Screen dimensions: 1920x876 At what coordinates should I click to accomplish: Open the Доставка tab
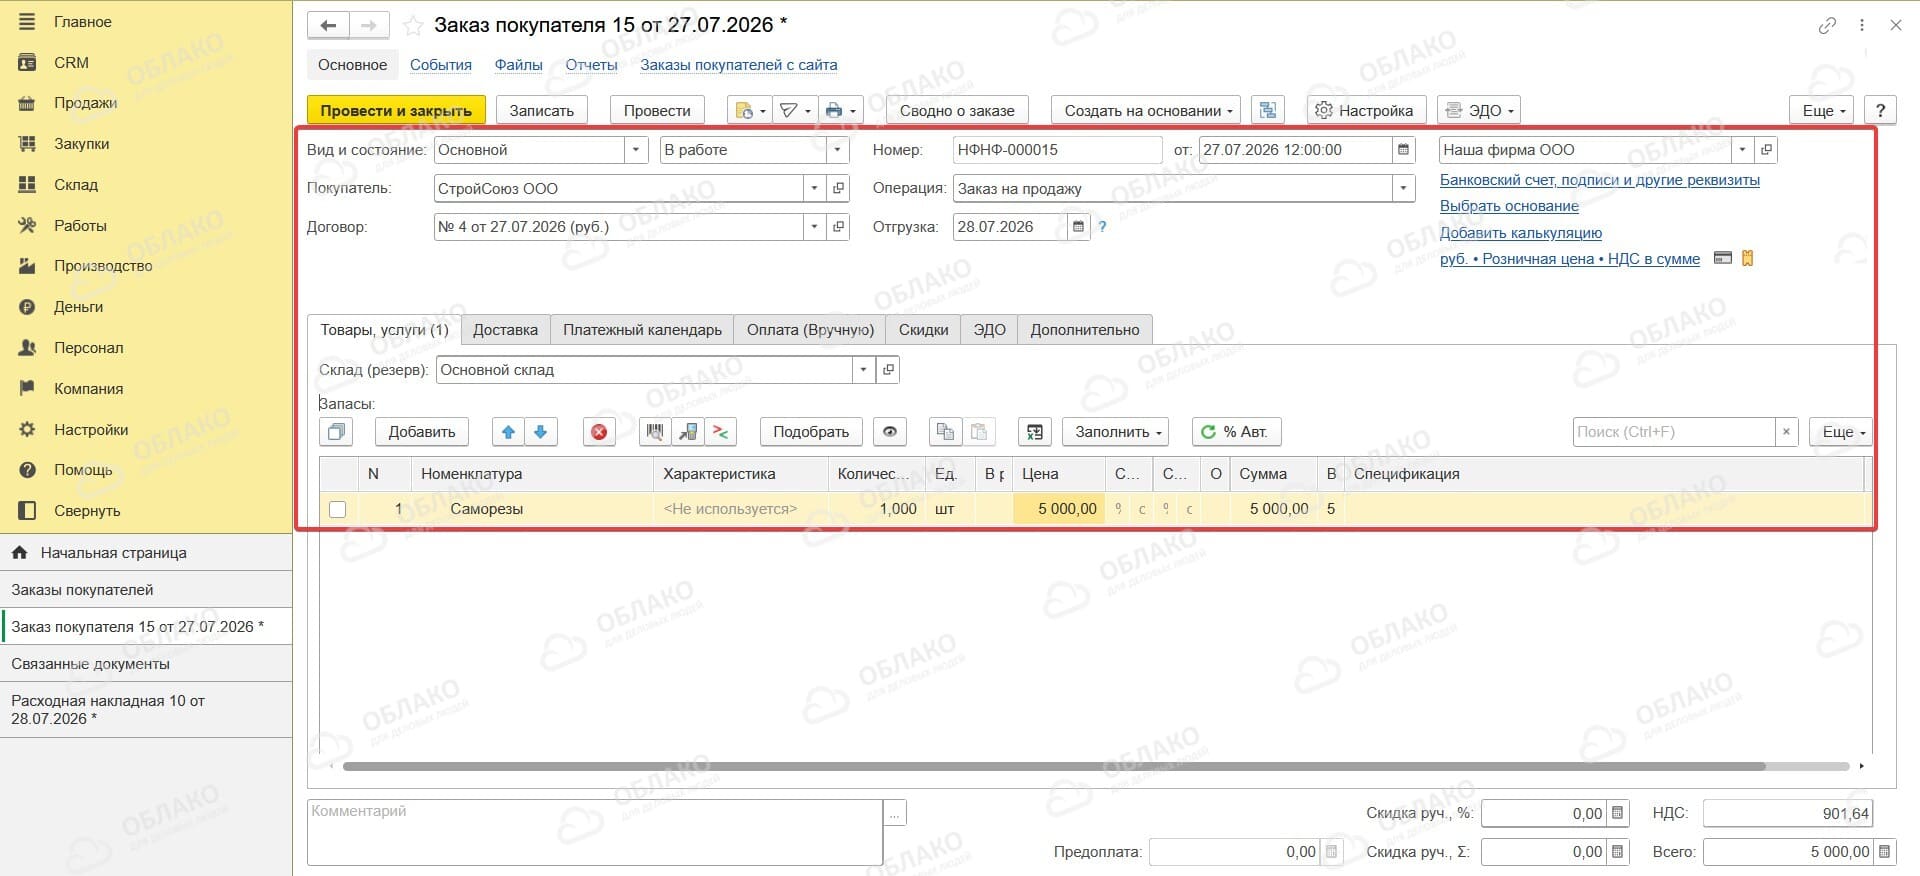[x=505, y=330]
